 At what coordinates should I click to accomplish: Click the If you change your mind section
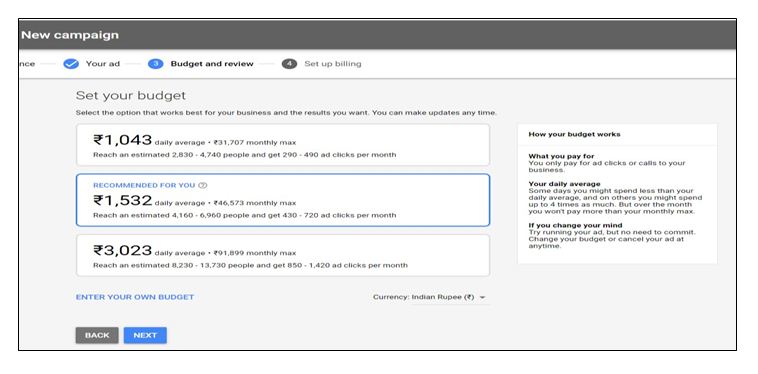tap(612, 236)
